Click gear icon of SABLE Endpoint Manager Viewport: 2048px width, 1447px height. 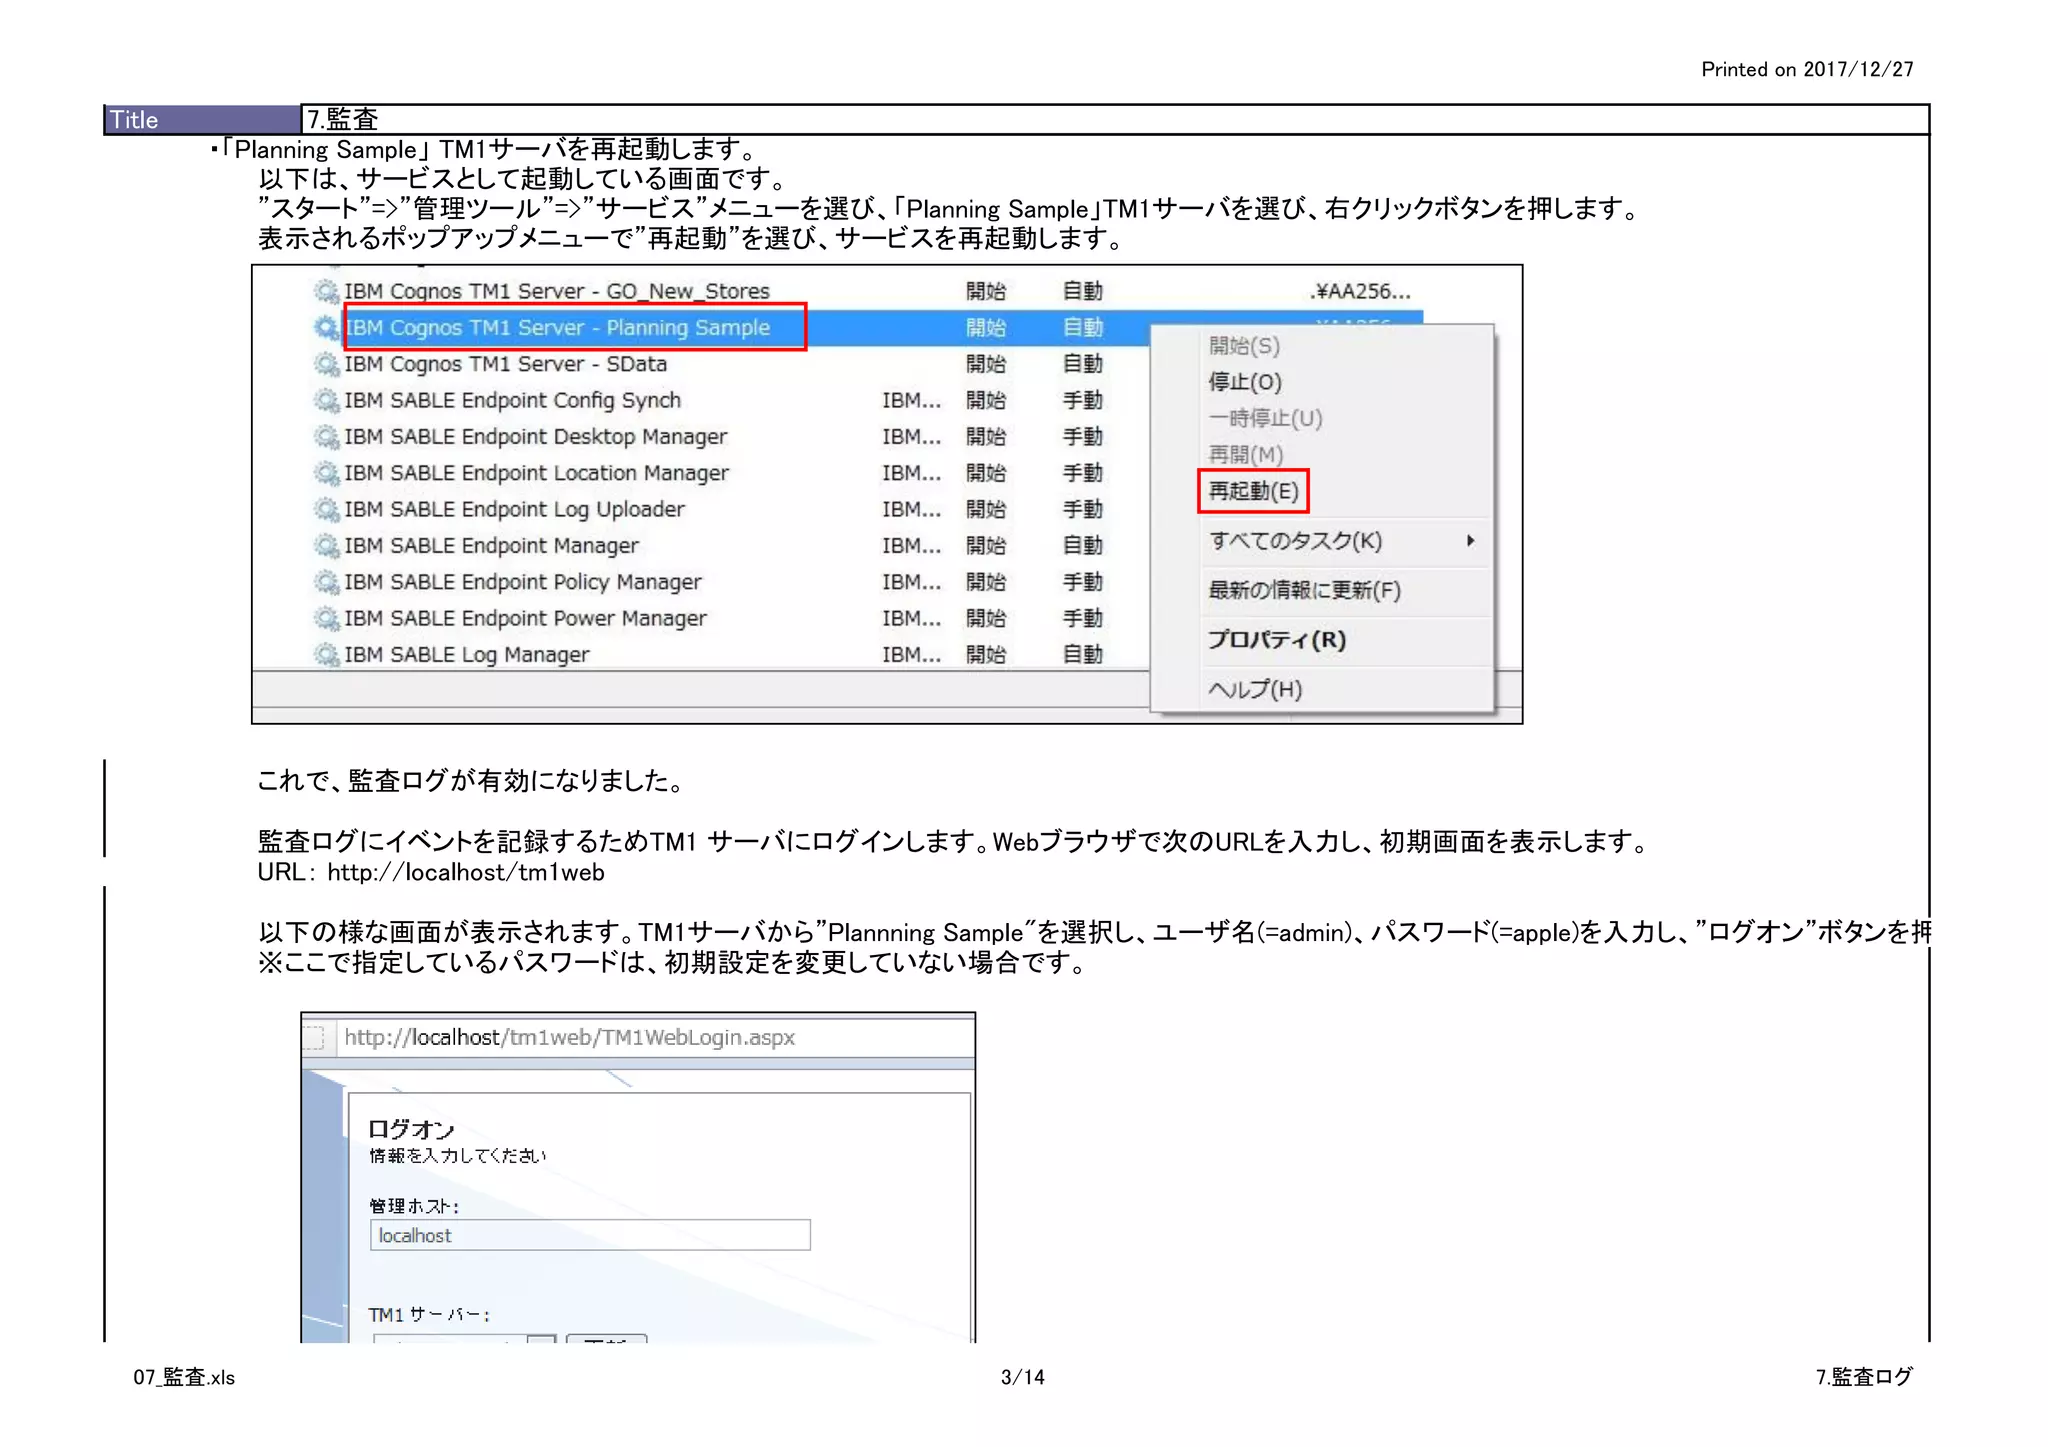[326, 546]
